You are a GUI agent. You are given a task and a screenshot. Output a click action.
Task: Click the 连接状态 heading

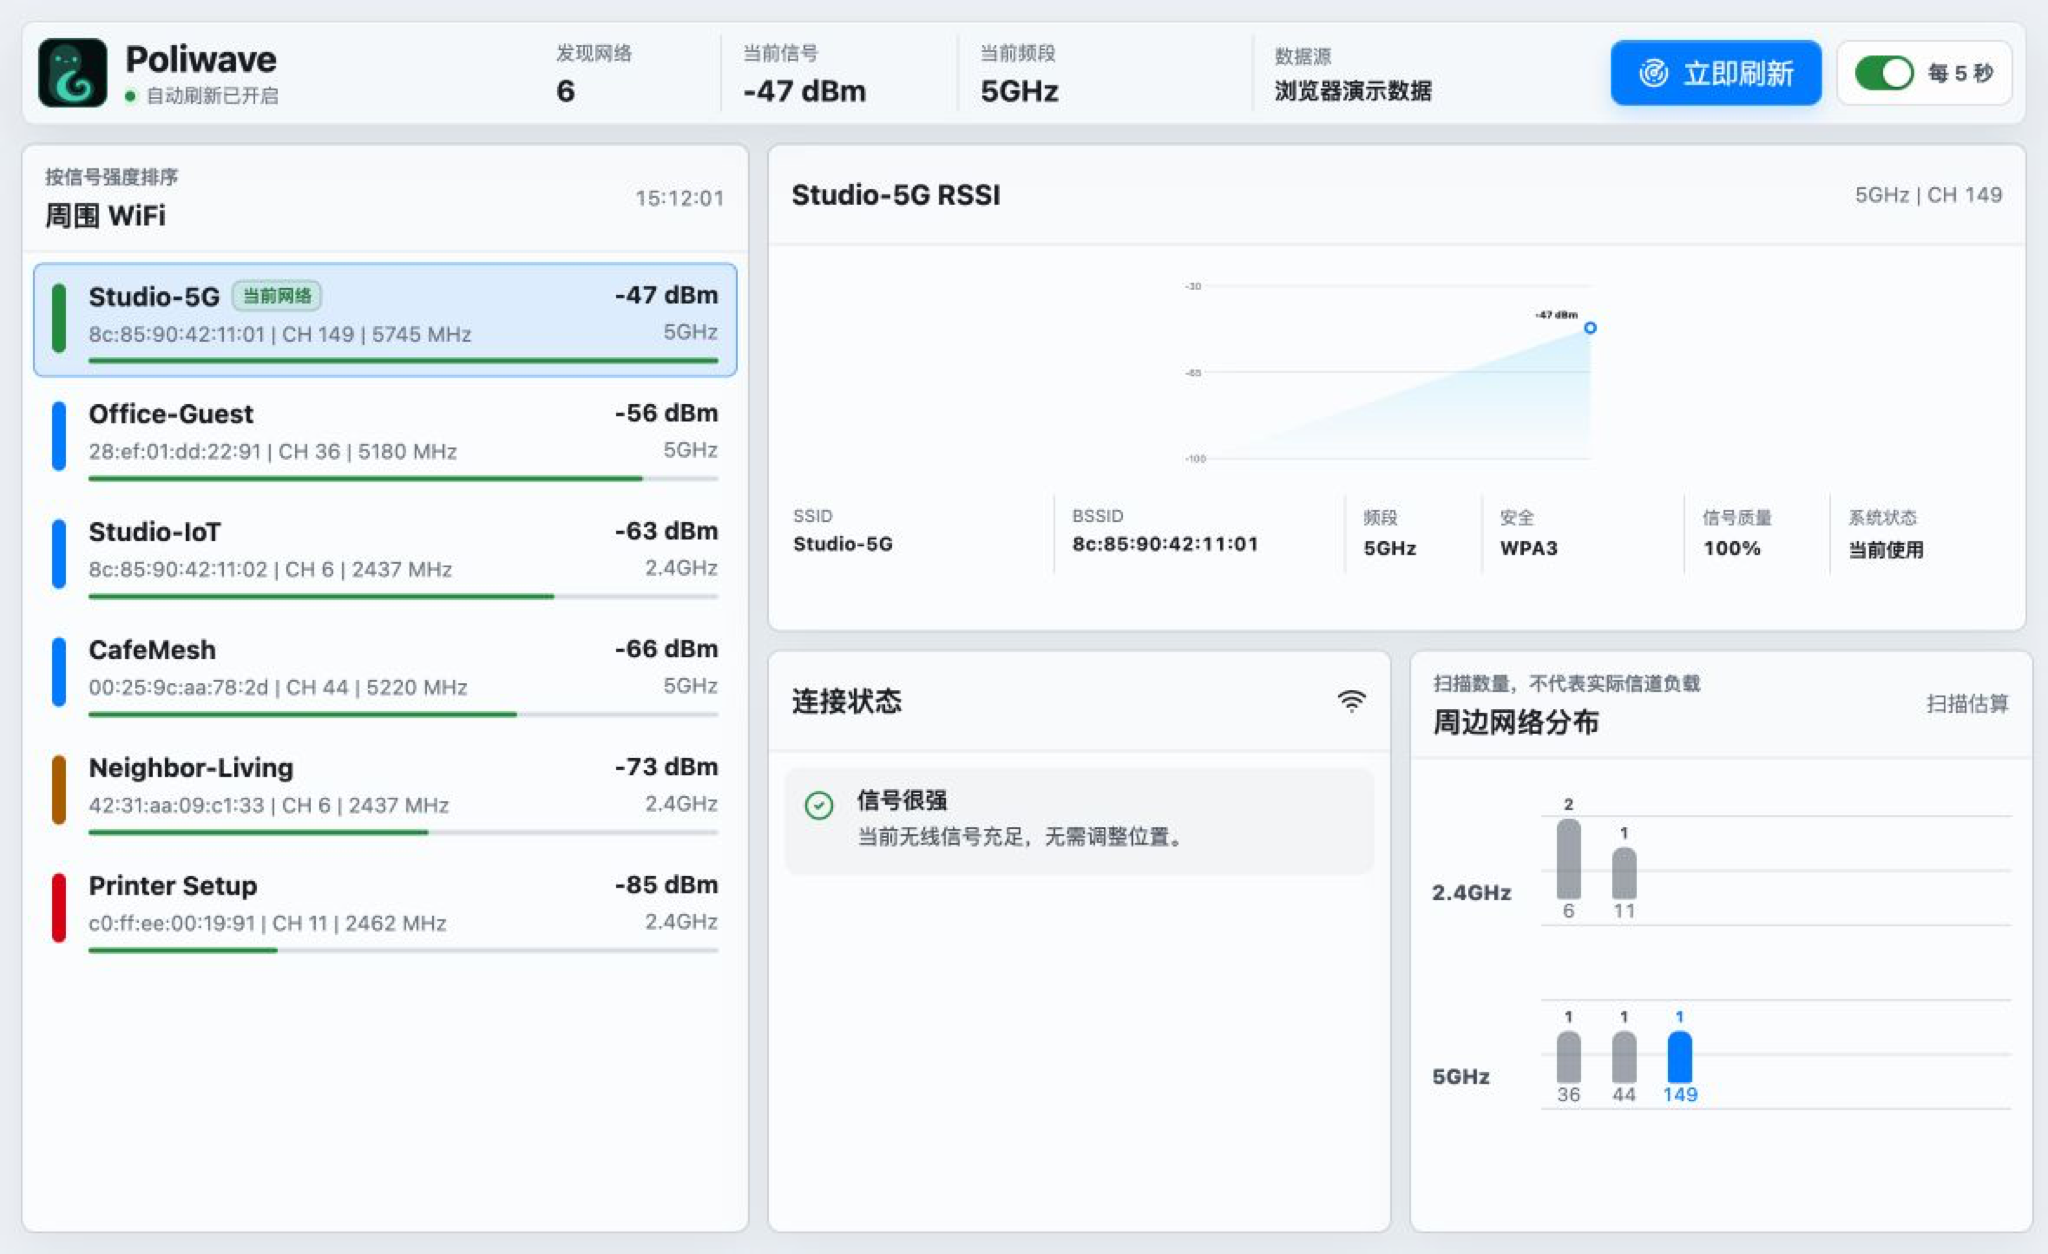[847, 701]
